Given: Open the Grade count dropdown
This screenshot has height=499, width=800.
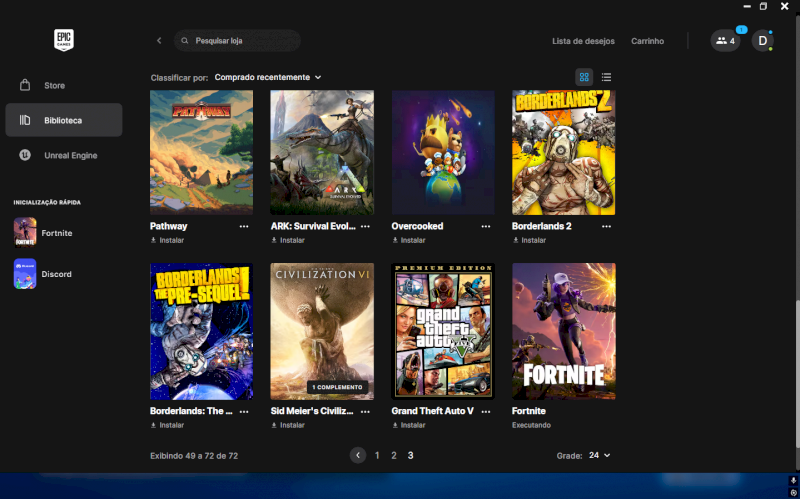Looking at the screenshot, I should [x=599, y=455].
